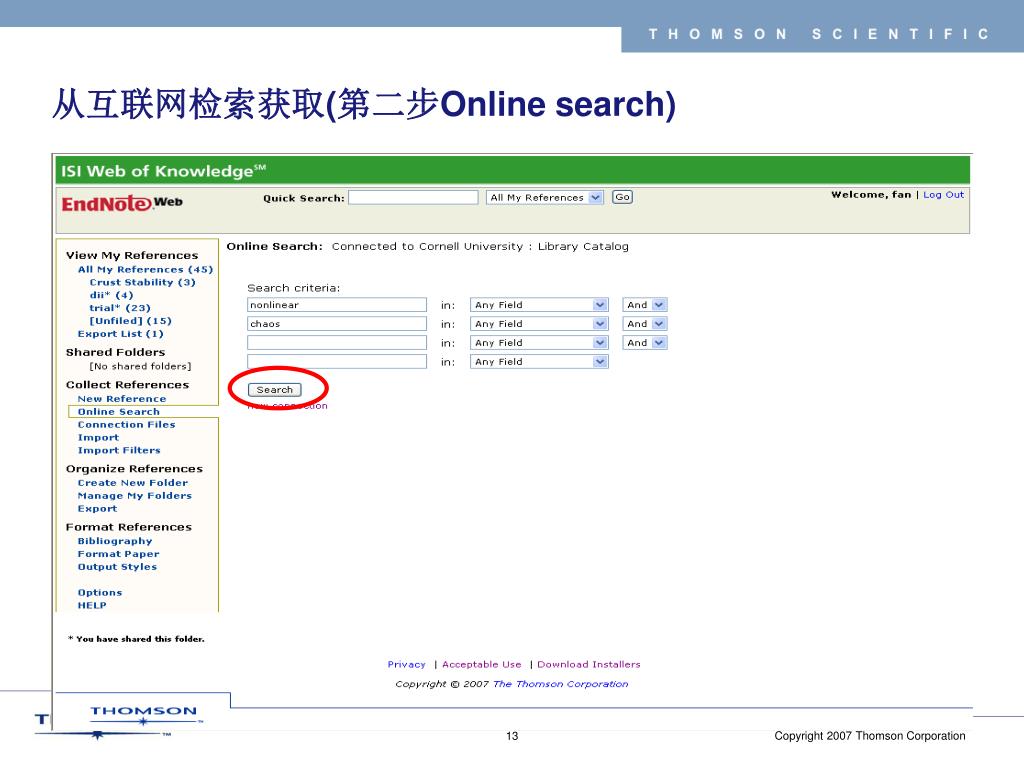
Task: Open Any Field dropdown for chaos row
Action: [539, 324]
